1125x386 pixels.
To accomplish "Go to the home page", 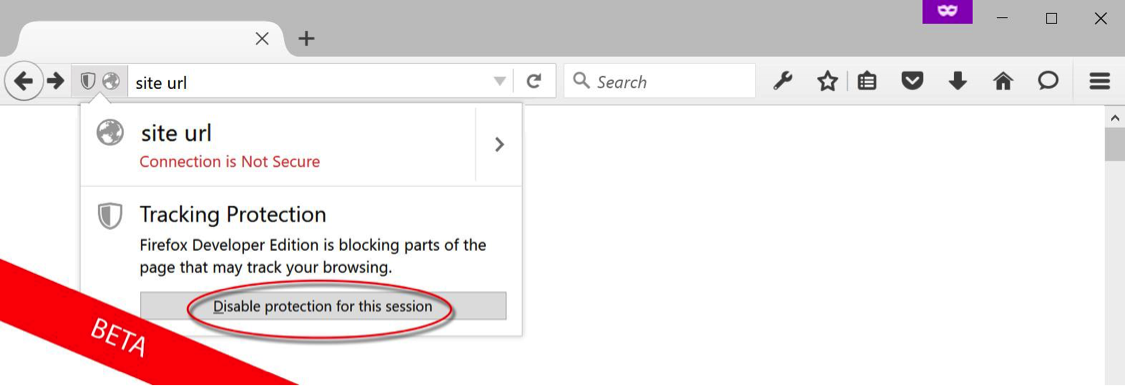I will click(1002, 81).
